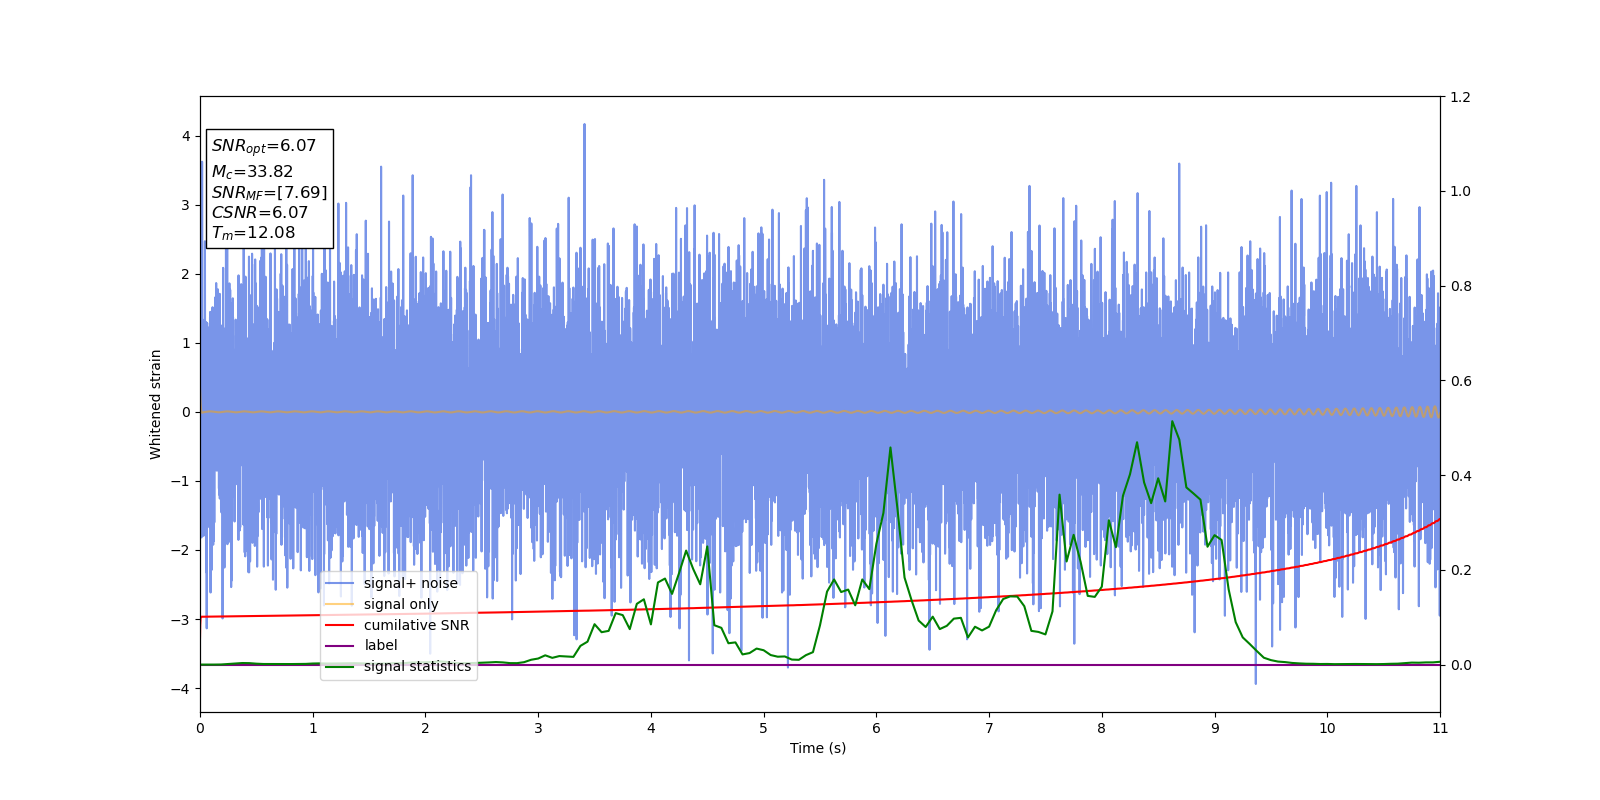Viewport: 1600px width, 800px height.
Task: Click the right y-axis tick label 1.2
Action: point(1460,97)
